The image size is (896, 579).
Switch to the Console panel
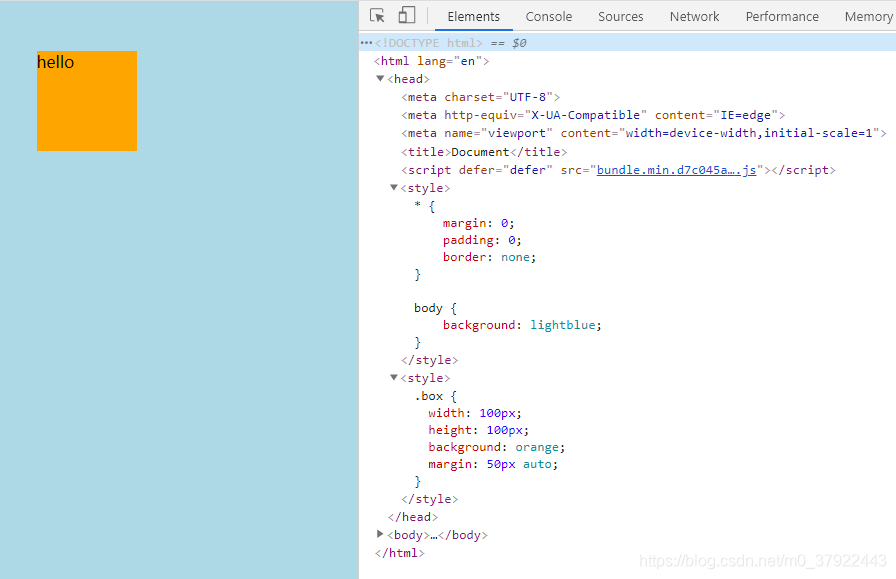548,16
